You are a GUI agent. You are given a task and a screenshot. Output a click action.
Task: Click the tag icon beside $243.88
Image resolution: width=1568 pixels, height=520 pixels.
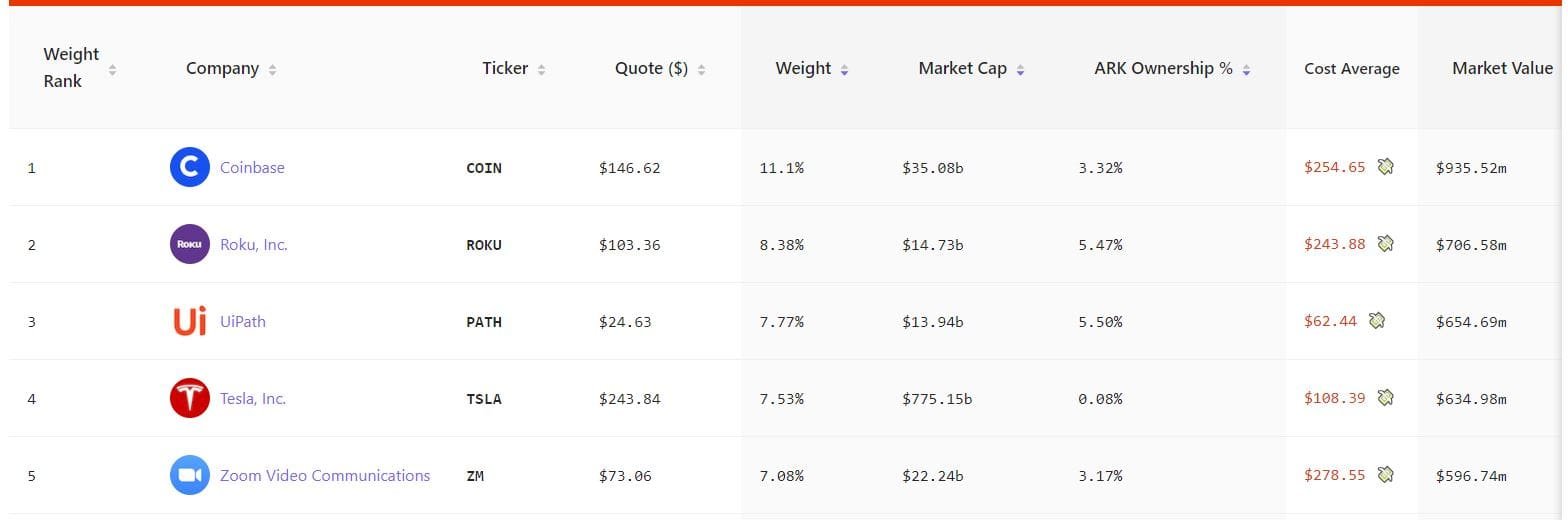[x=1385, y=244]
